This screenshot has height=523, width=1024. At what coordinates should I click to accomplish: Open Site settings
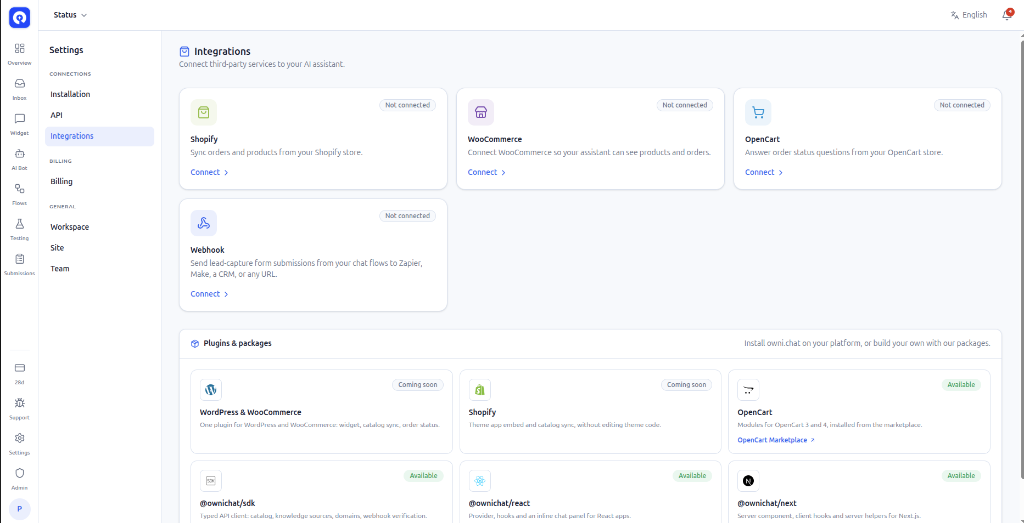[x=99, y=248]
